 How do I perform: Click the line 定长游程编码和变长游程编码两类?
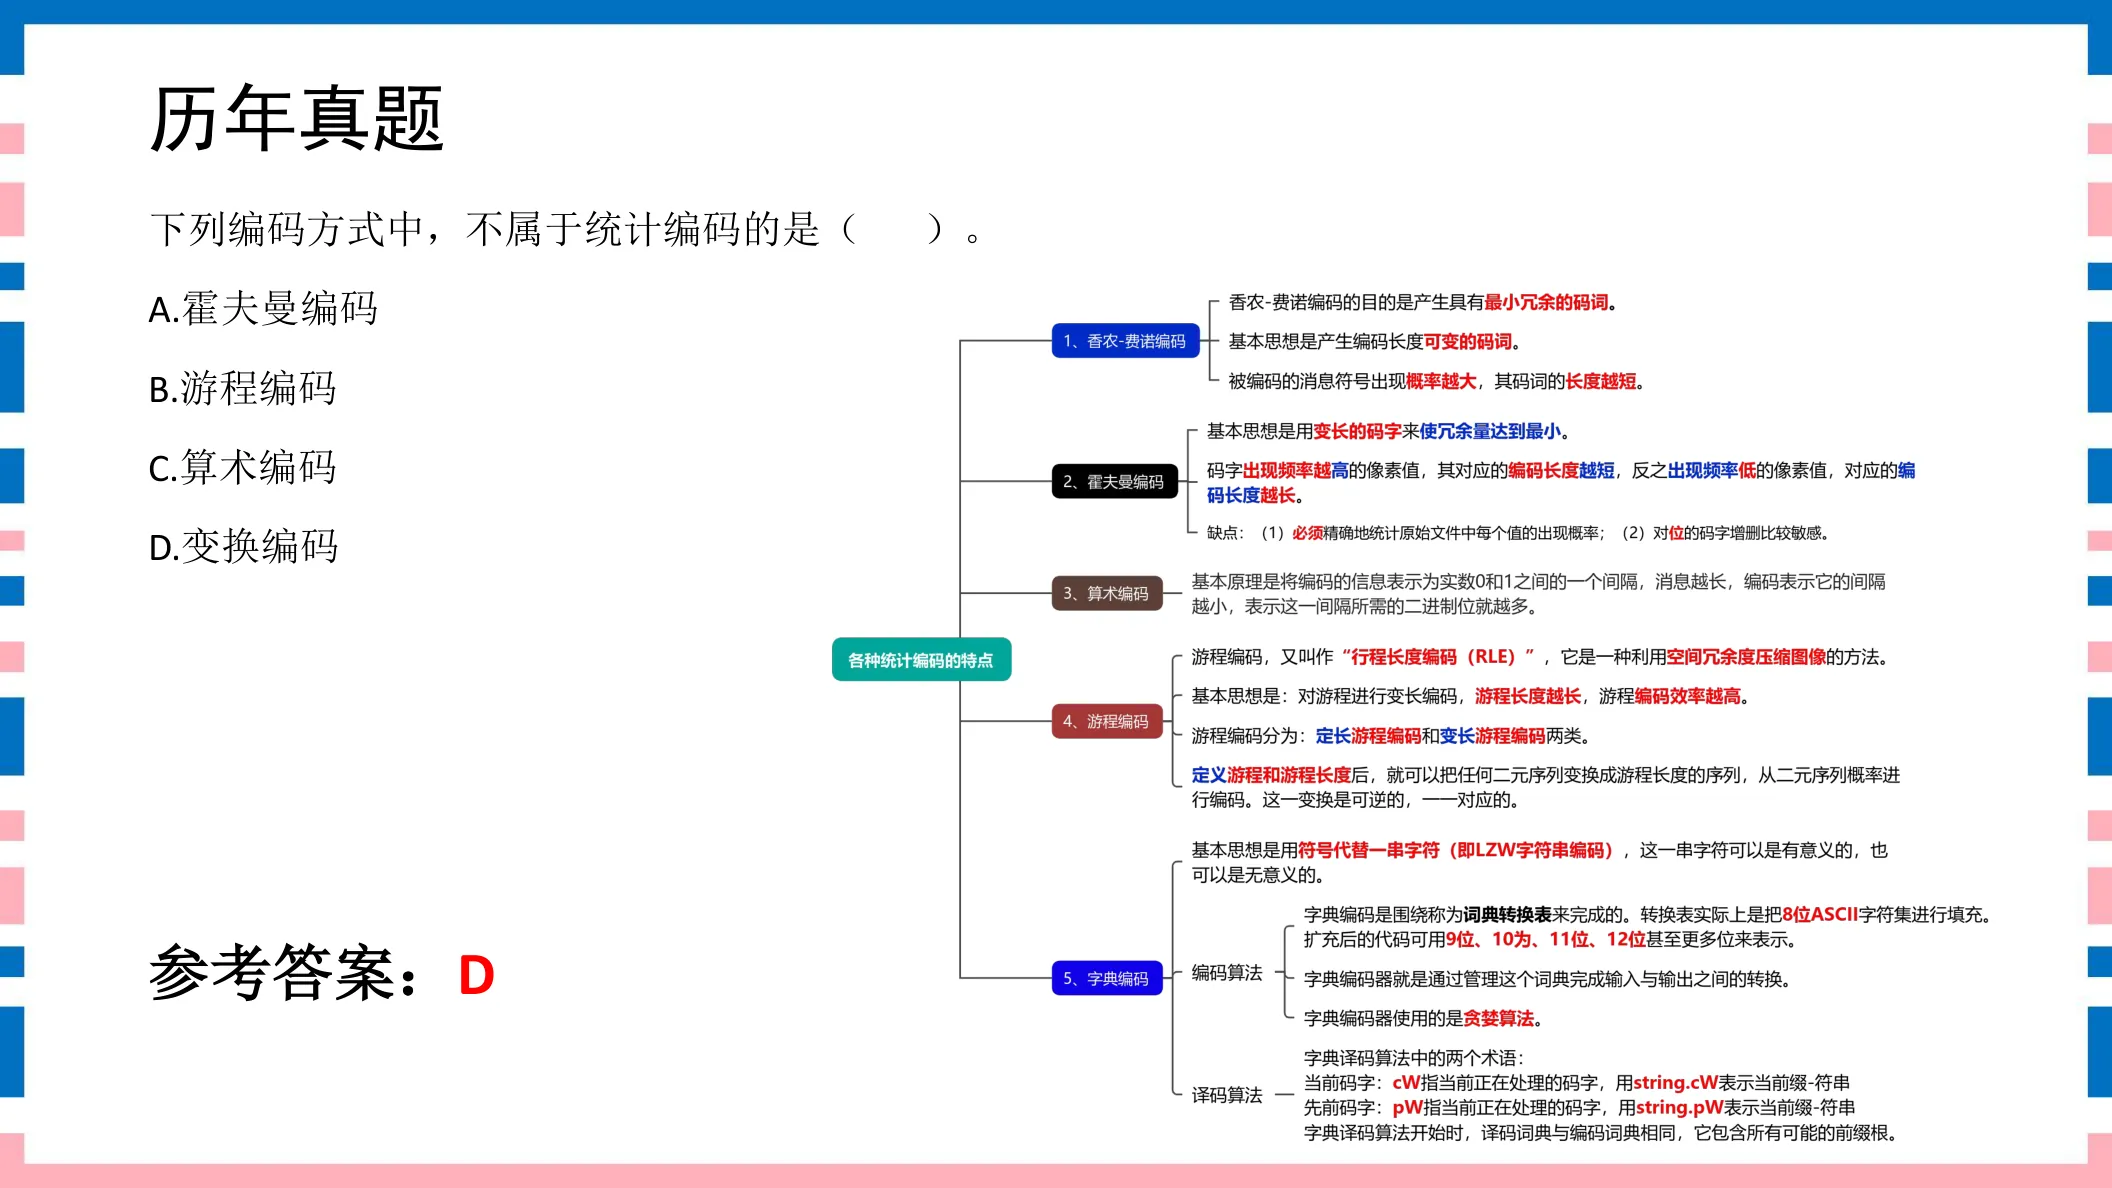[1391, 736]
